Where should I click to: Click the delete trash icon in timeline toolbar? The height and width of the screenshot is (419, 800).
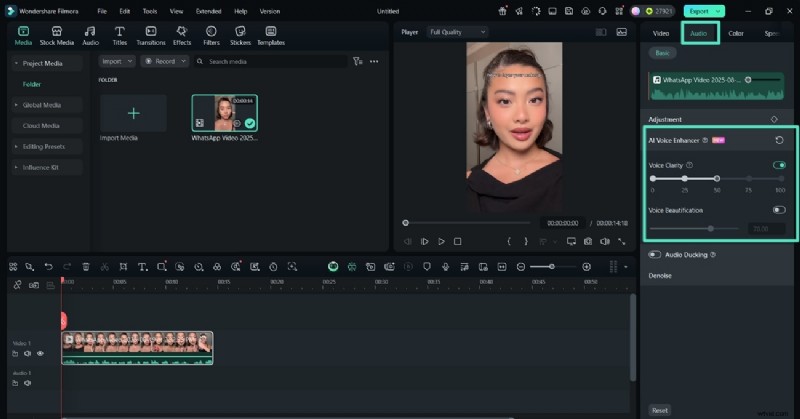(x=85, y=267)
